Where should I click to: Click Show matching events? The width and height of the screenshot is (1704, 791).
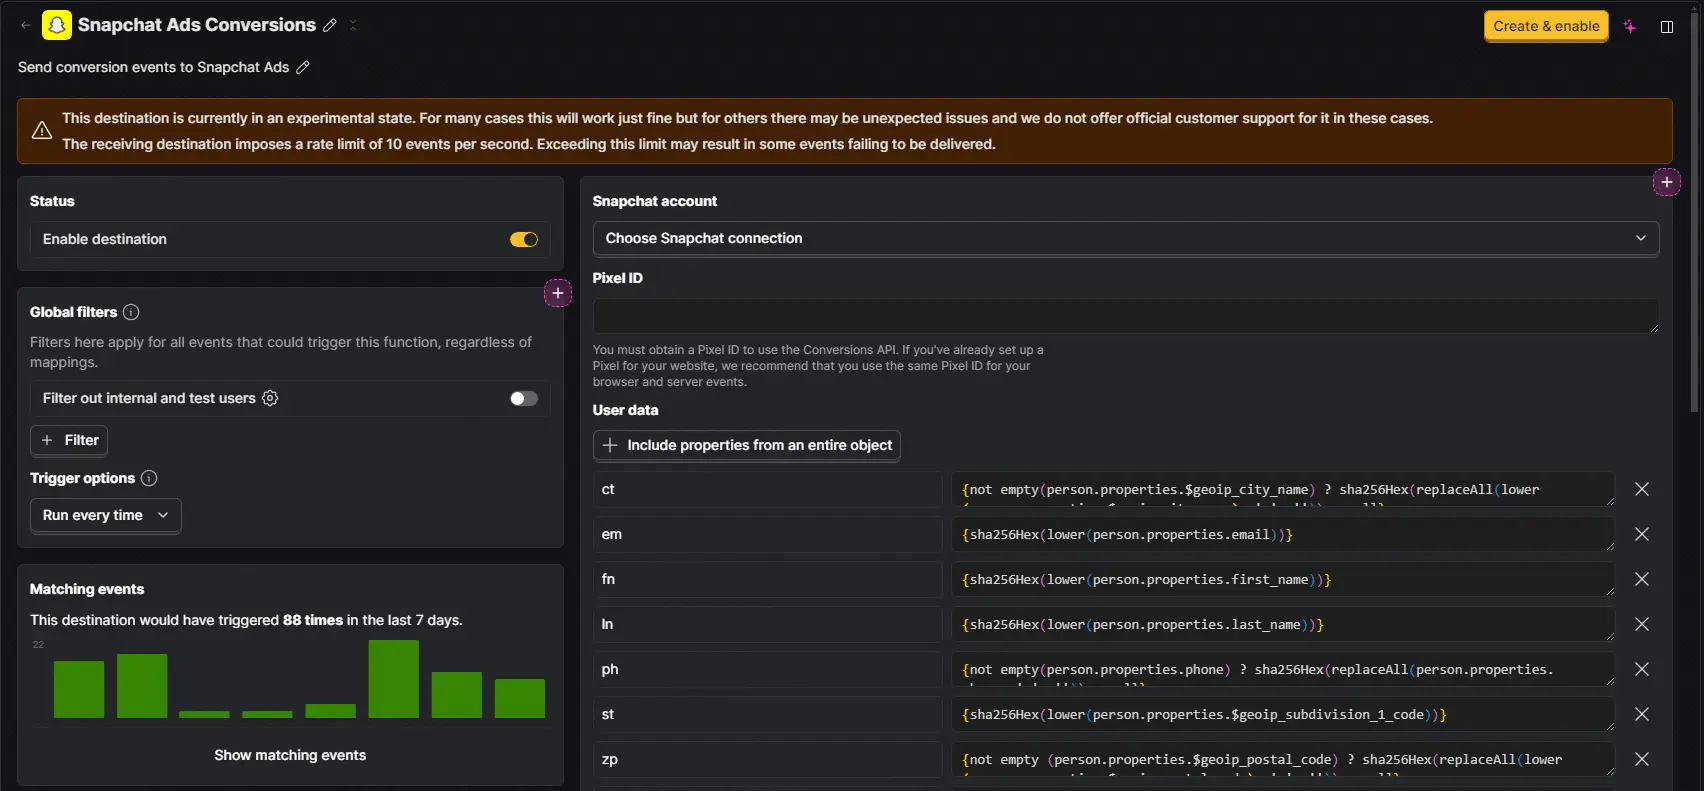290,755
